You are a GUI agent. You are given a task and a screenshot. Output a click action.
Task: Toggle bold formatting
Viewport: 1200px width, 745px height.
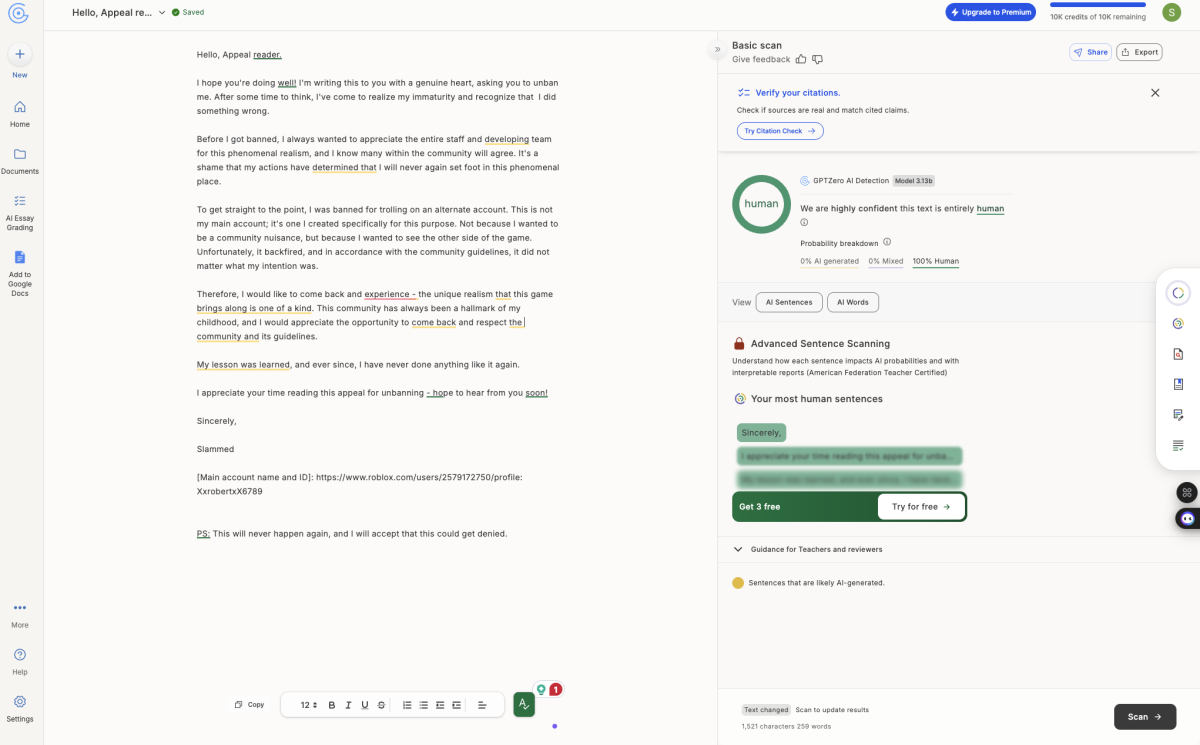click(332, 705)
